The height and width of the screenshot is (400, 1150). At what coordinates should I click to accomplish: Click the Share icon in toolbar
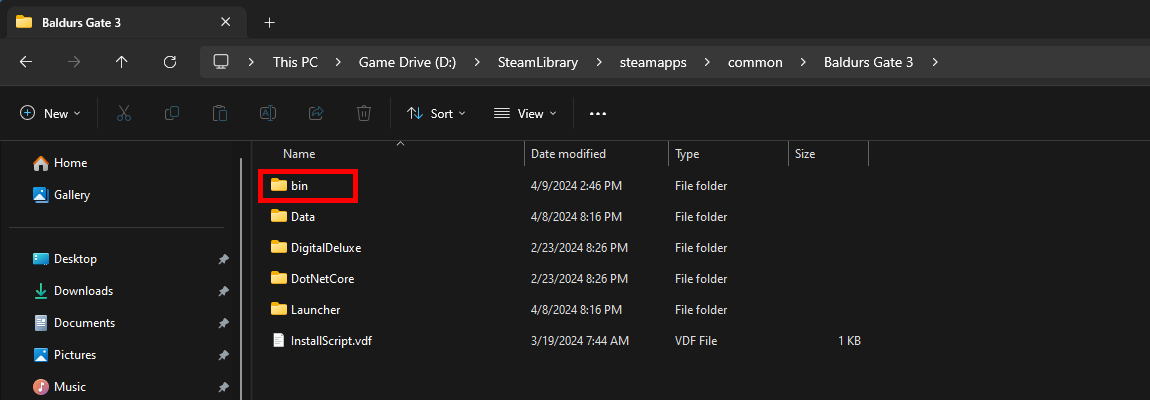[316, 113]
